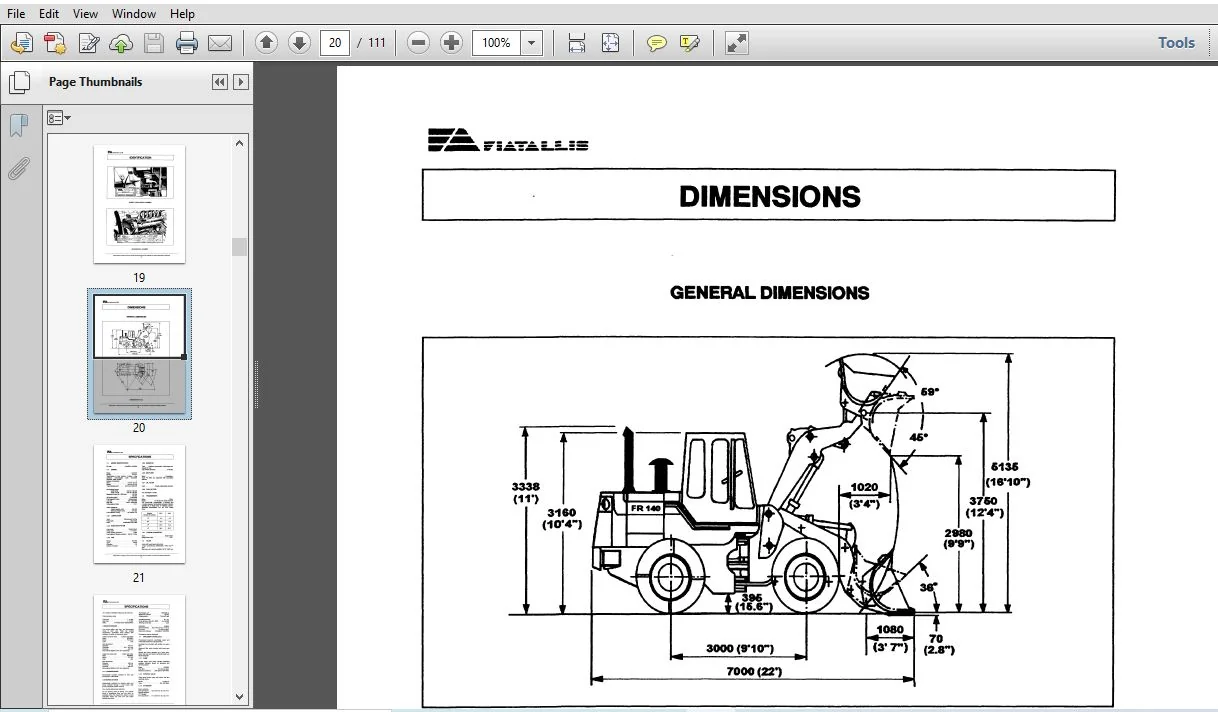
Task: Click the thumbnail pane scroll-down arrow
Action: (x=240, y=697)
